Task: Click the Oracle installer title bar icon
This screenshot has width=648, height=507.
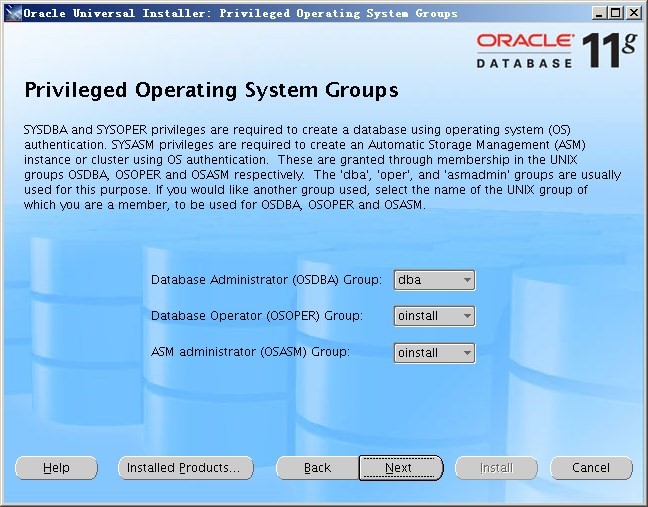Action: (12, 12)
